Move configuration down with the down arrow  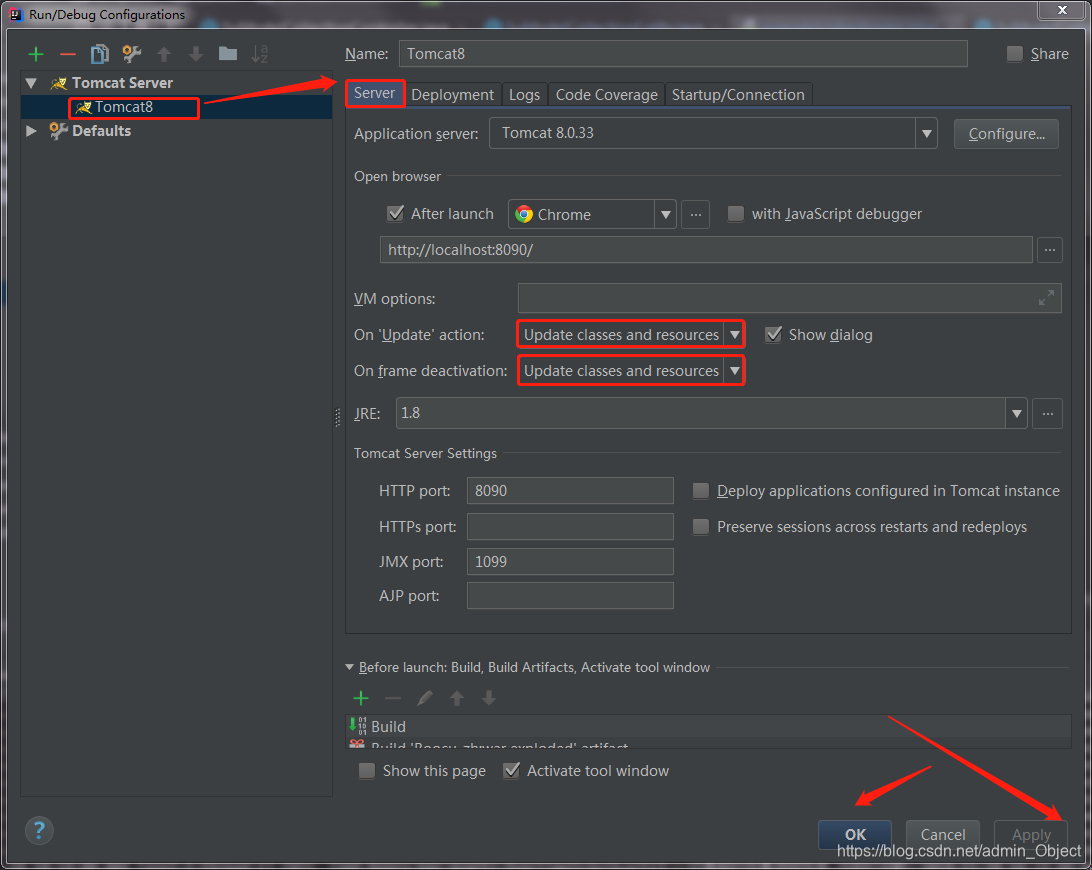(x=196, y=54)
